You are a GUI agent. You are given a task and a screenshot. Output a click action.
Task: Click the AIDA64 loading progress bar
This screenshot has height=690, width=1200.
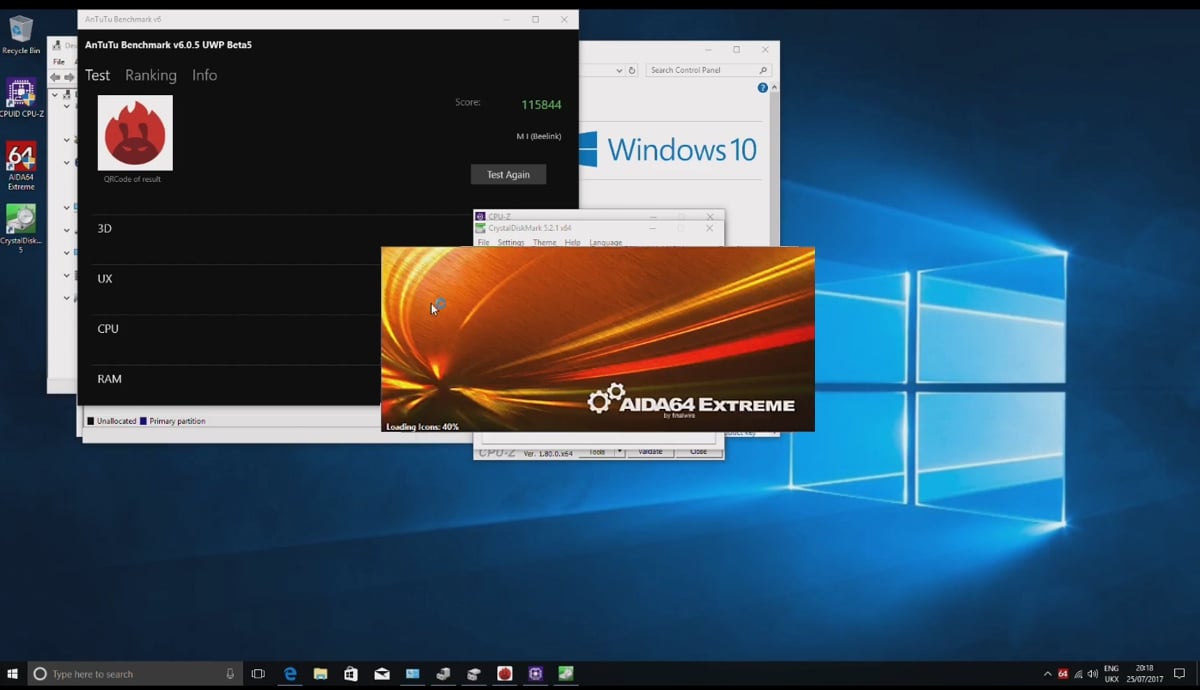coord(597,425)
